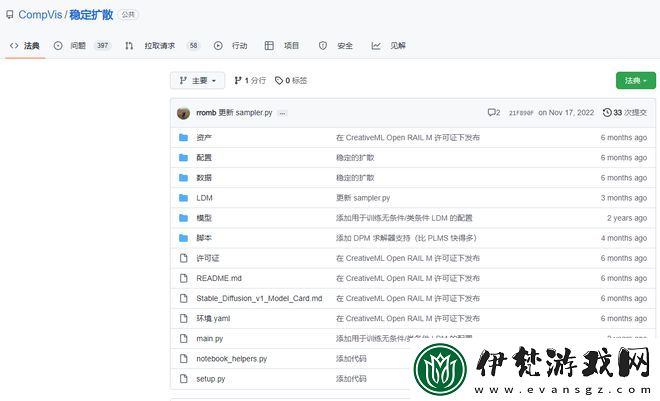Open LDM row's 更新 sampler.py commit message
The height and width of the screenshot is (401, 660).
(x=363, y=198)
